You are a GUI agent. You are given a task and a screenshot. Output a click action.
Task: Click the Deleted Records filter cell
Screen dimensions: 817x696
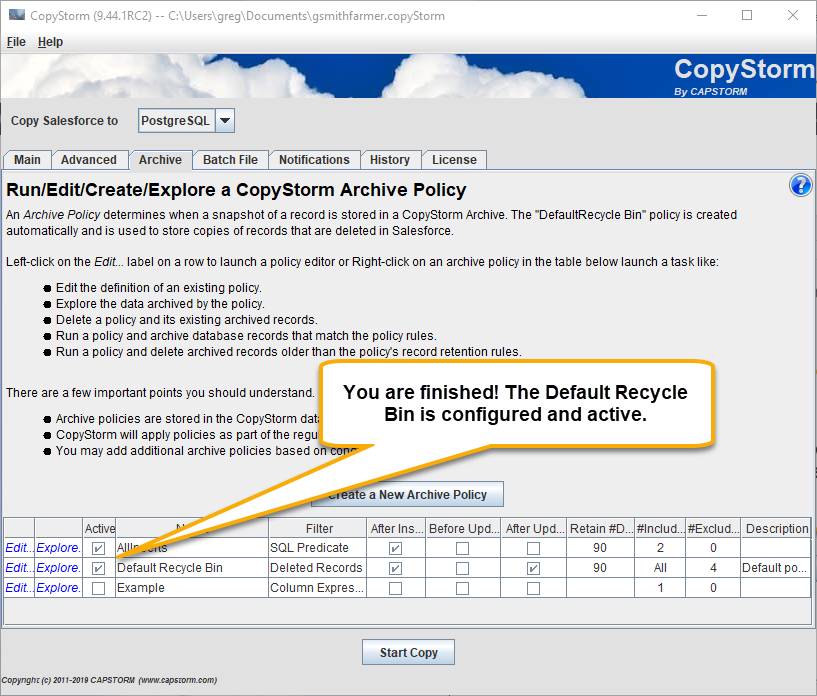tap(318, 568)
